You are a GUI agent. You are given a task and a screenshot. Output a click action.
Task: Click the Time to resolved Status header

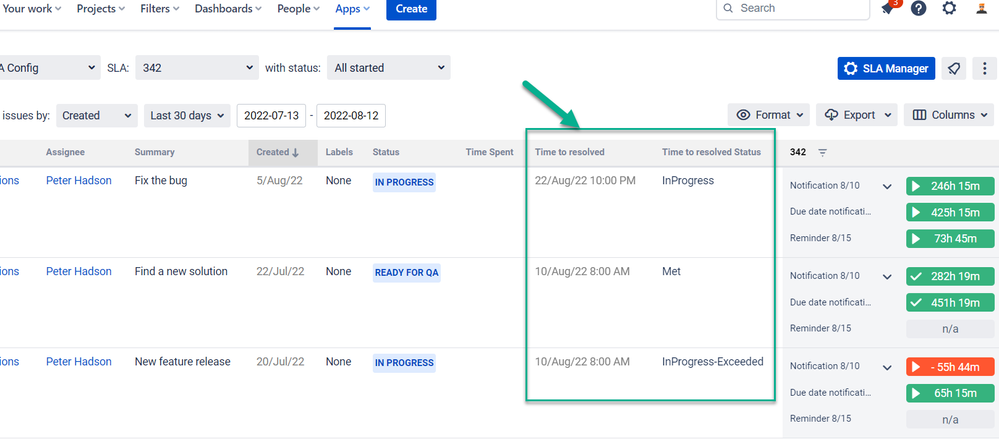tap(711, 152)
